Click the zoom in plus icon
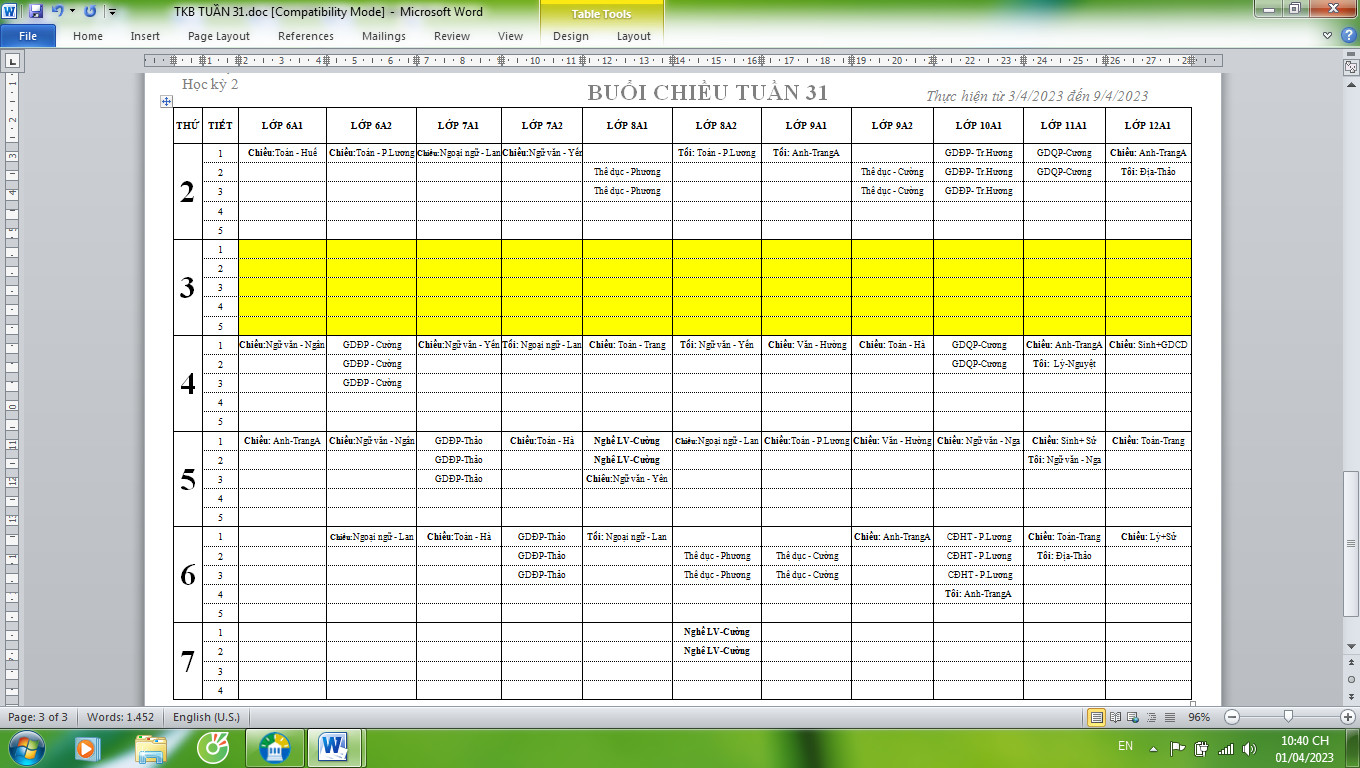This screenshot has width=1360, height=768. 1347,717
